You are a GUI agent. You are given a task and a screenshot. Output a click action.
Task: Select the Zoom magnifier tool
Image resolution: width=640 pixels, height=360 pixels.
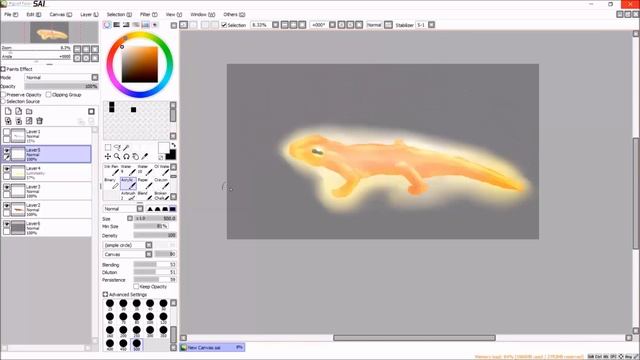tap(117, 156)
